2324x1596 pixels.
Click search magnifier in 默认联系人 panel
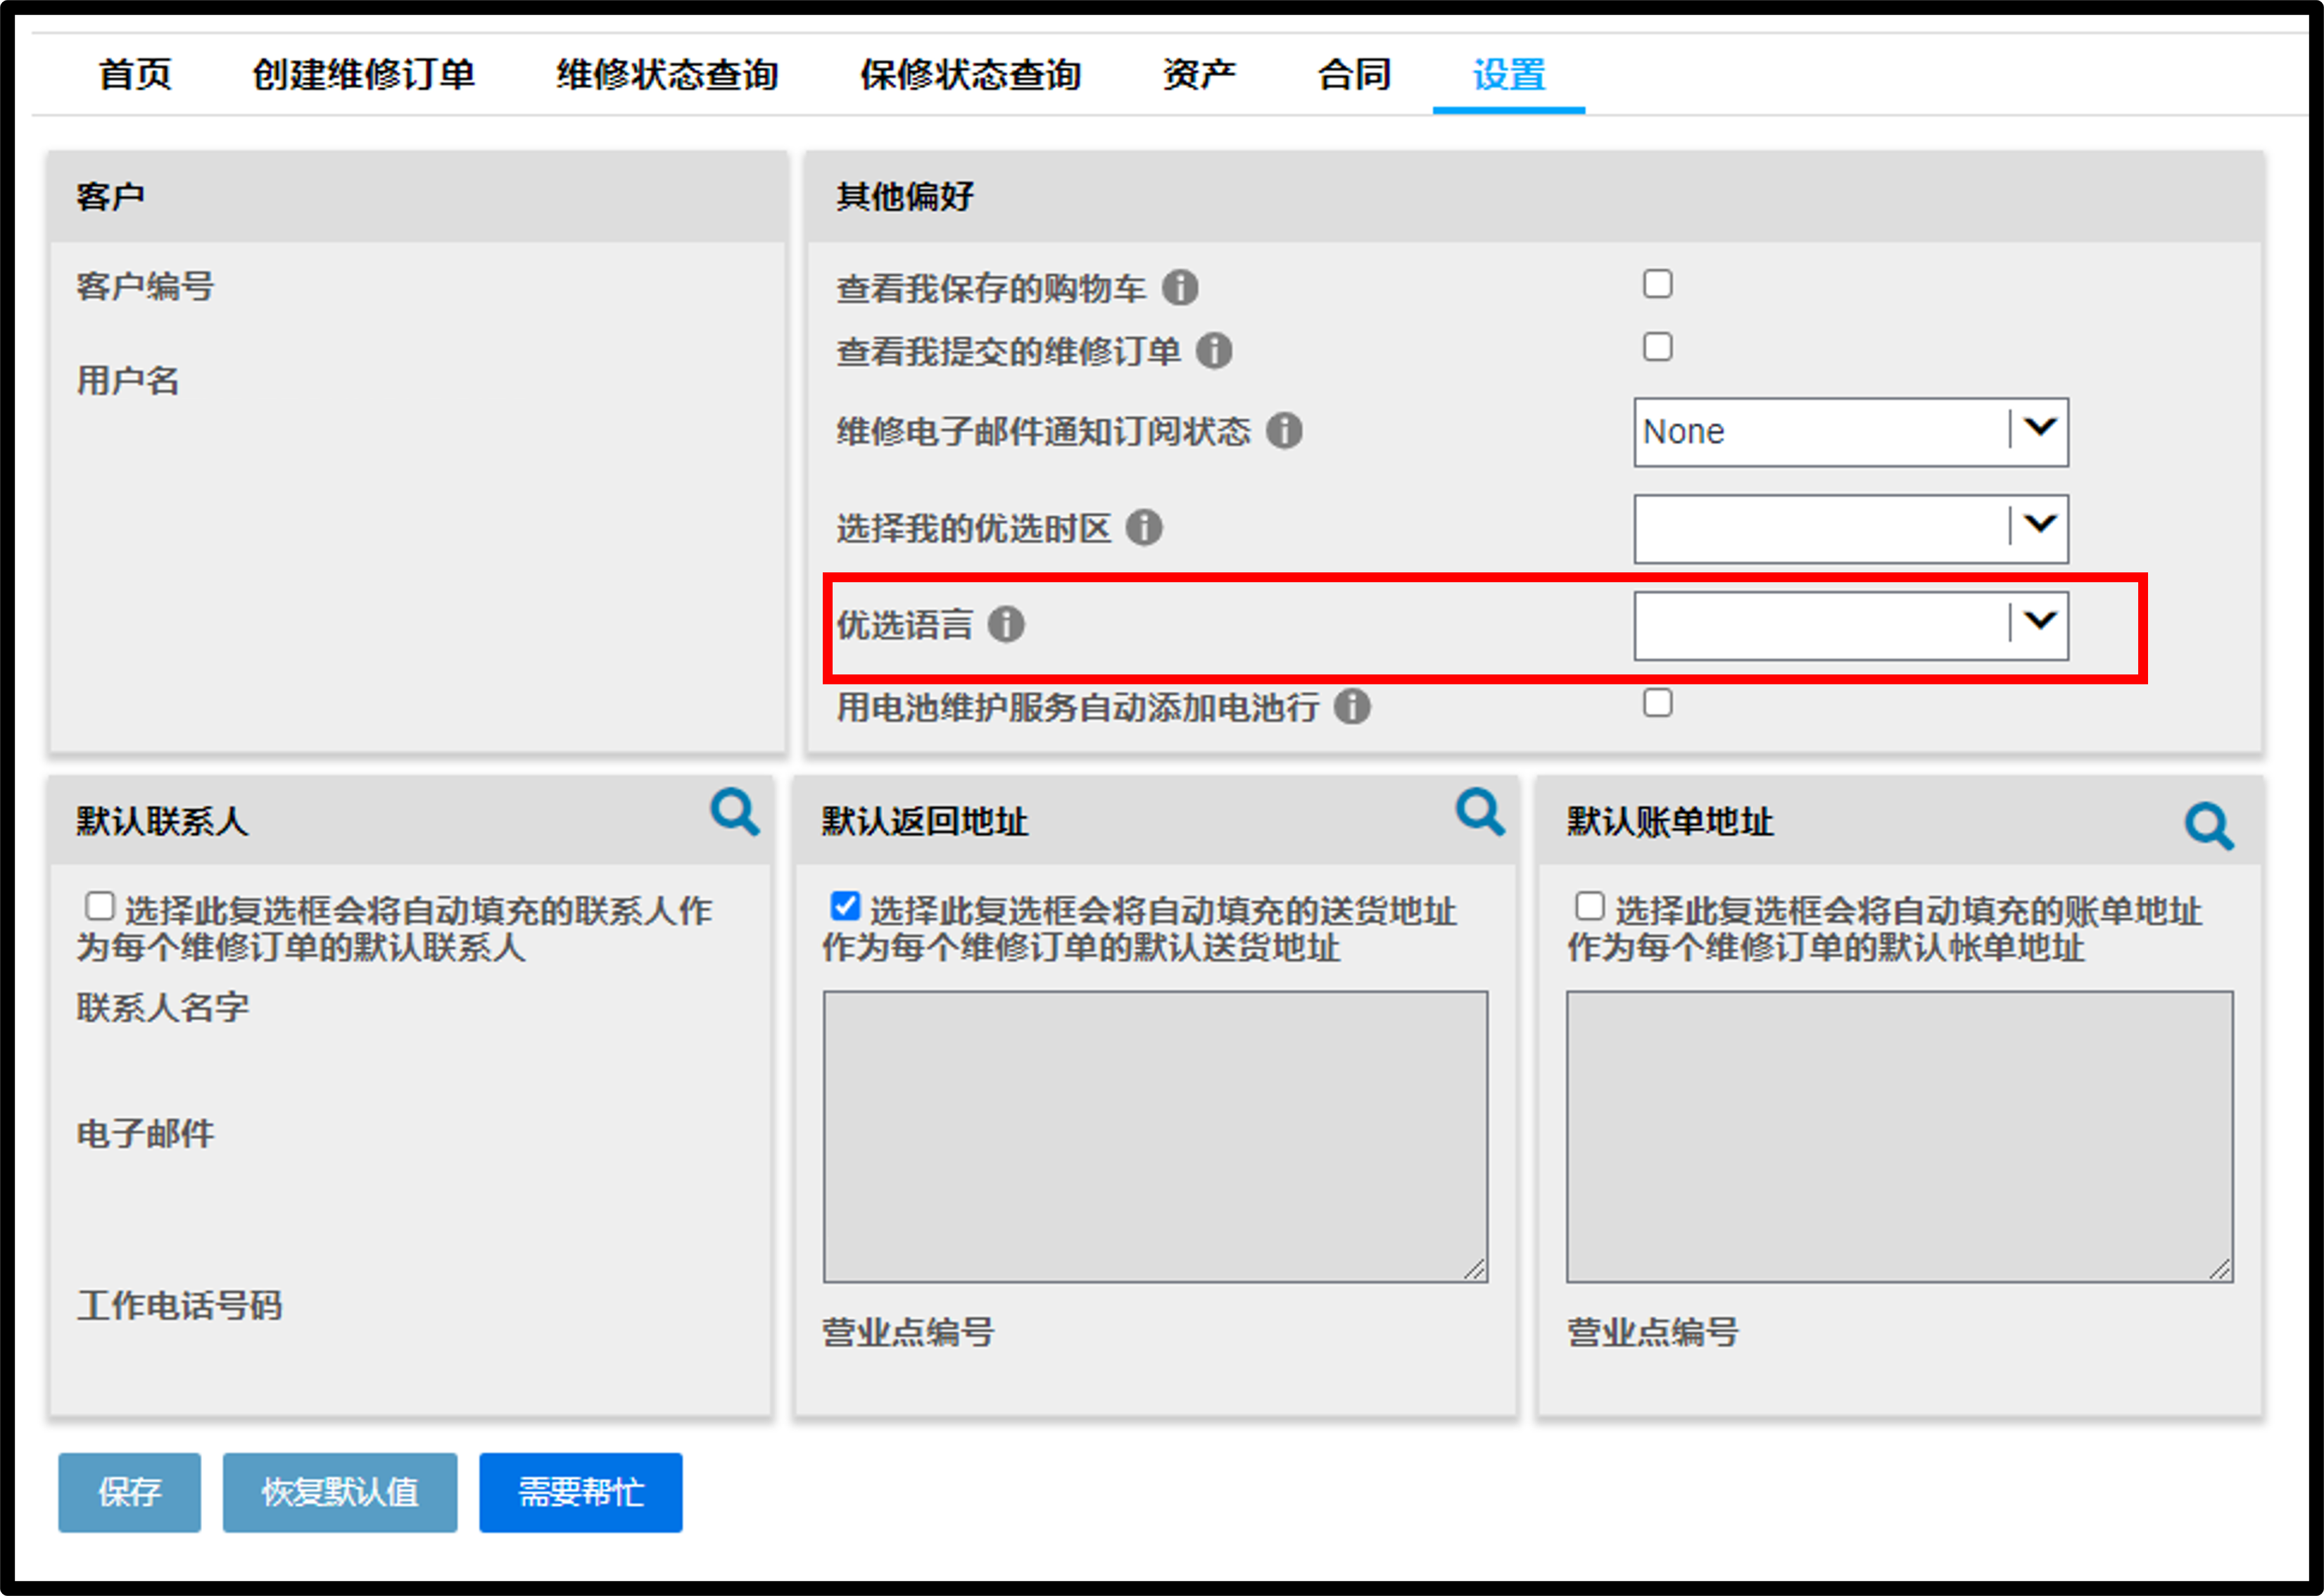coord(735,812)
